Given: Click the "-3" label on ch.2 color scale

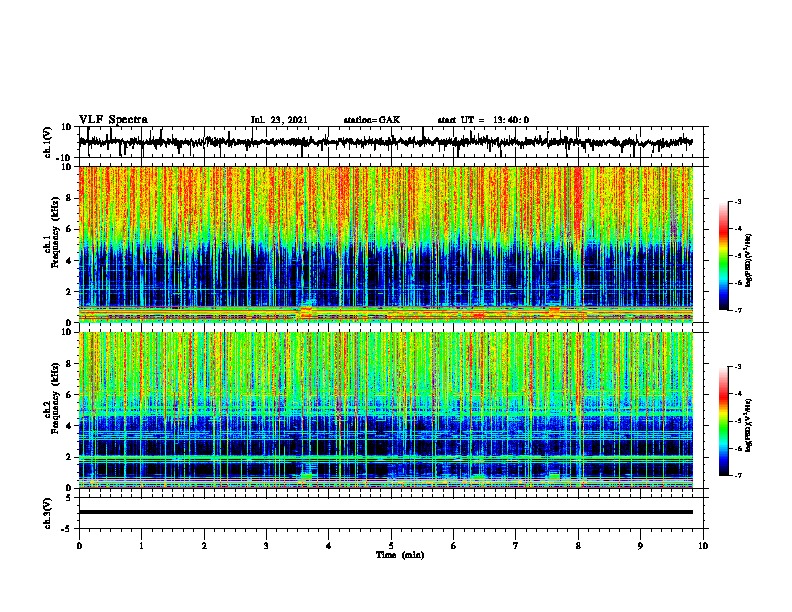Looking at the screenshot, I should click(x=737, y=367).
